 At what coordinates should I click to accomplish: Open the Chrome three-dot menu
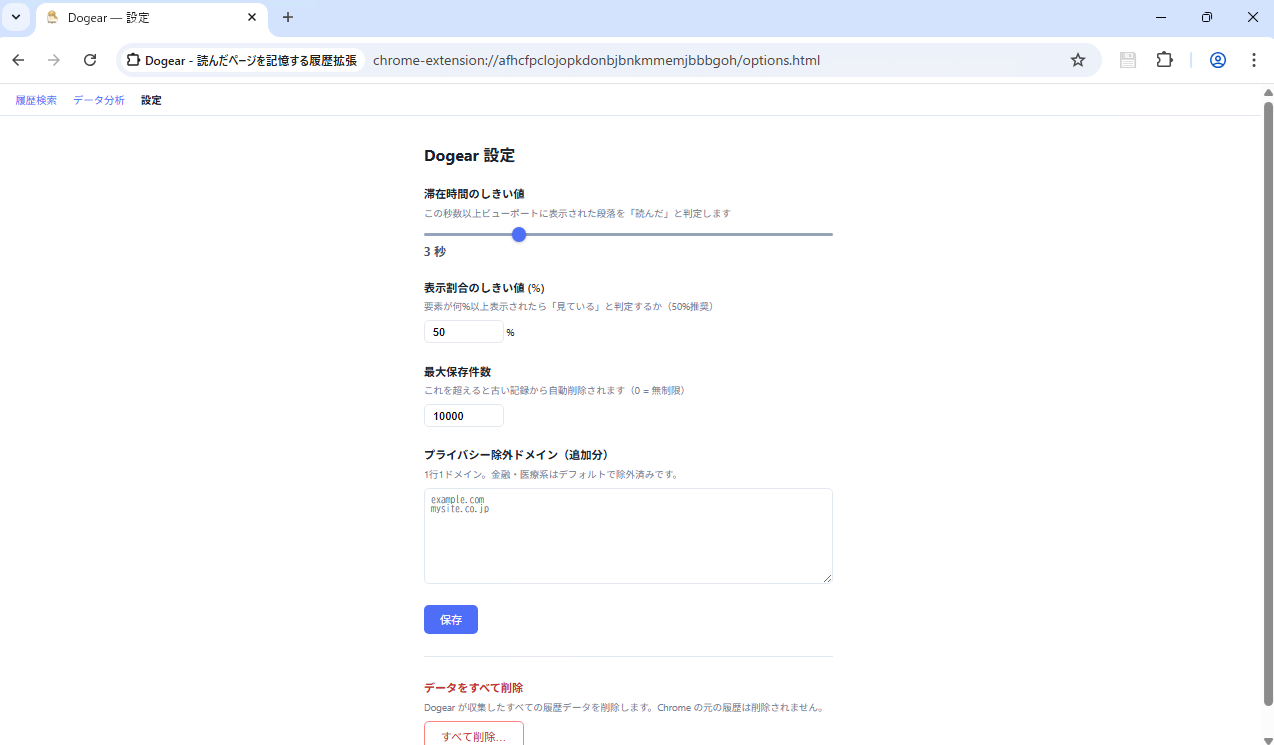1254,60
